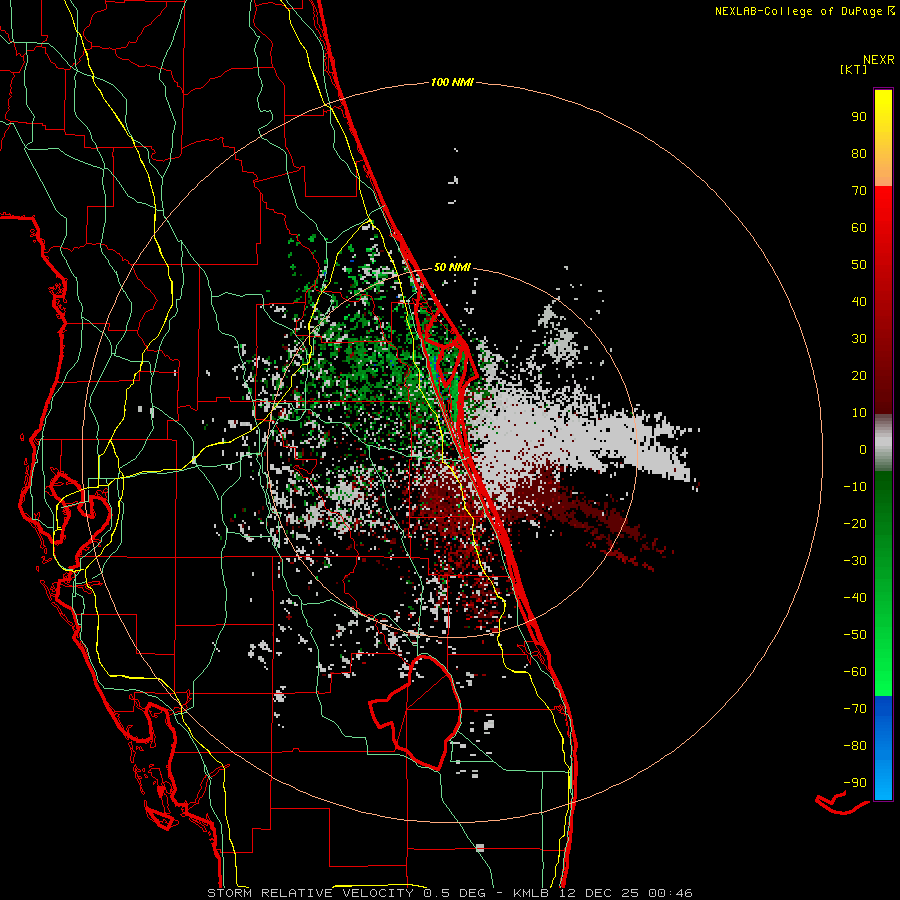This screenshot has width=900, height=900.
Task: Click the positive 50 legend value
Action: [x=859, y=265]
